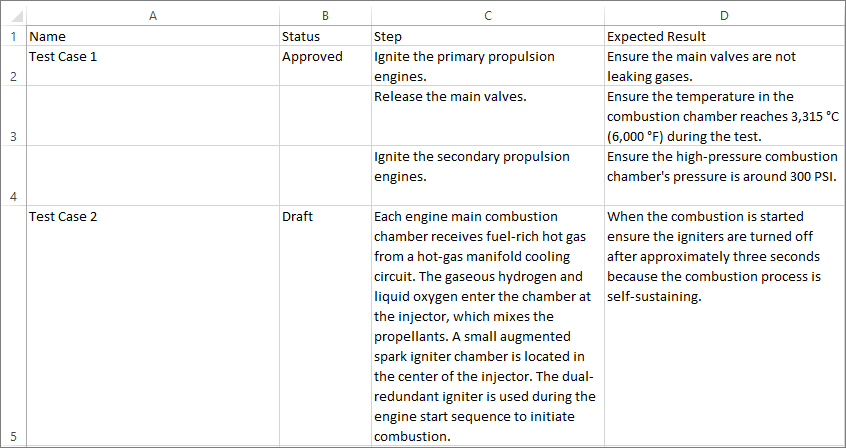Select row 1 header
Screen dimensions: 846x448
pos(13,36)
